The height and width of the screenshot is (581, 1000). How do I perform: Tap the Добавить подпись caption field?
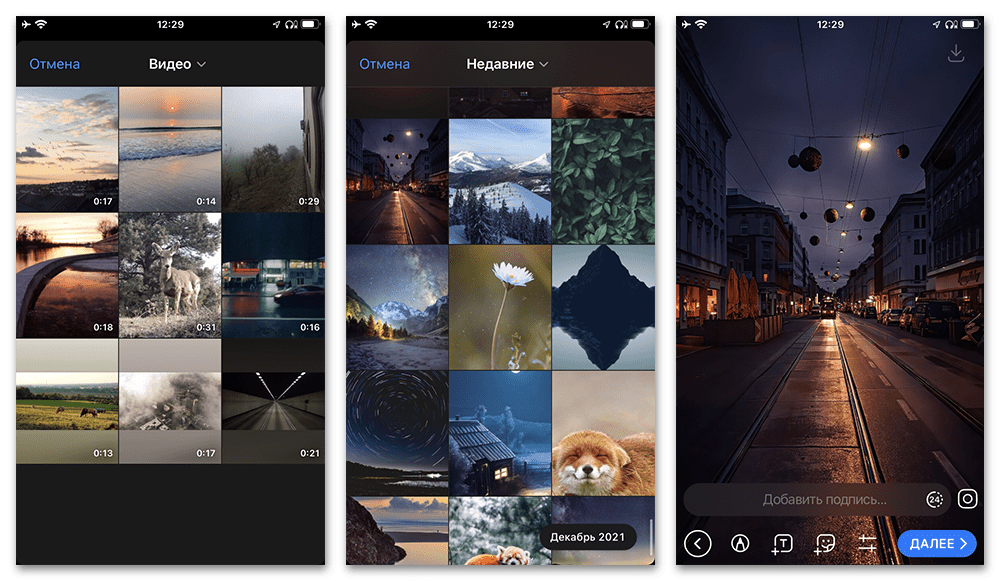point(824,499)
